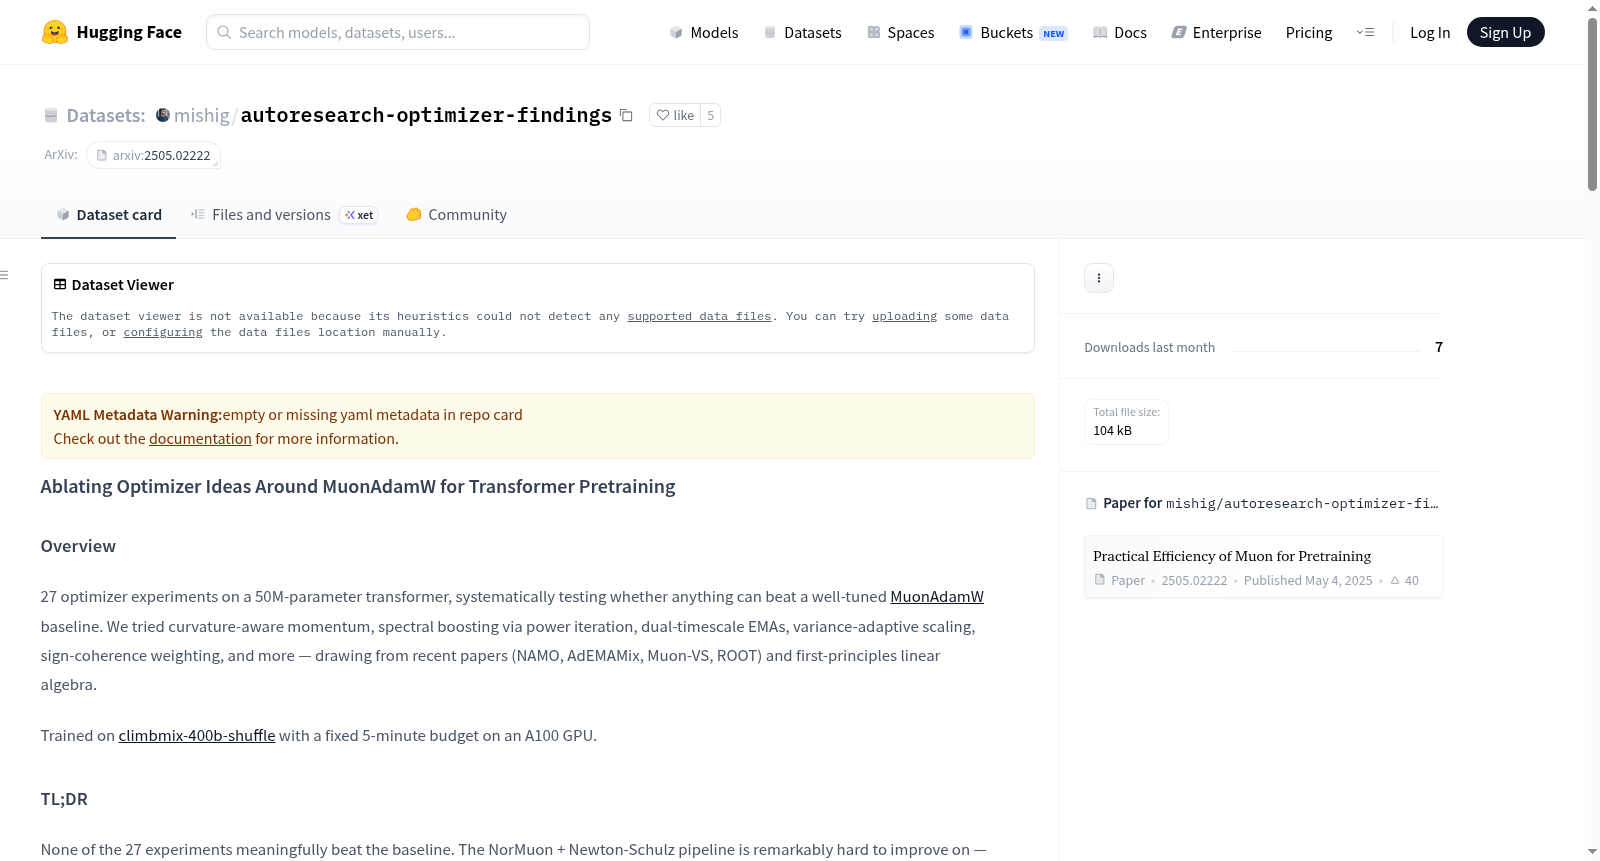Switch to the Community tab

pyautogui.click(x=457, y=215)
